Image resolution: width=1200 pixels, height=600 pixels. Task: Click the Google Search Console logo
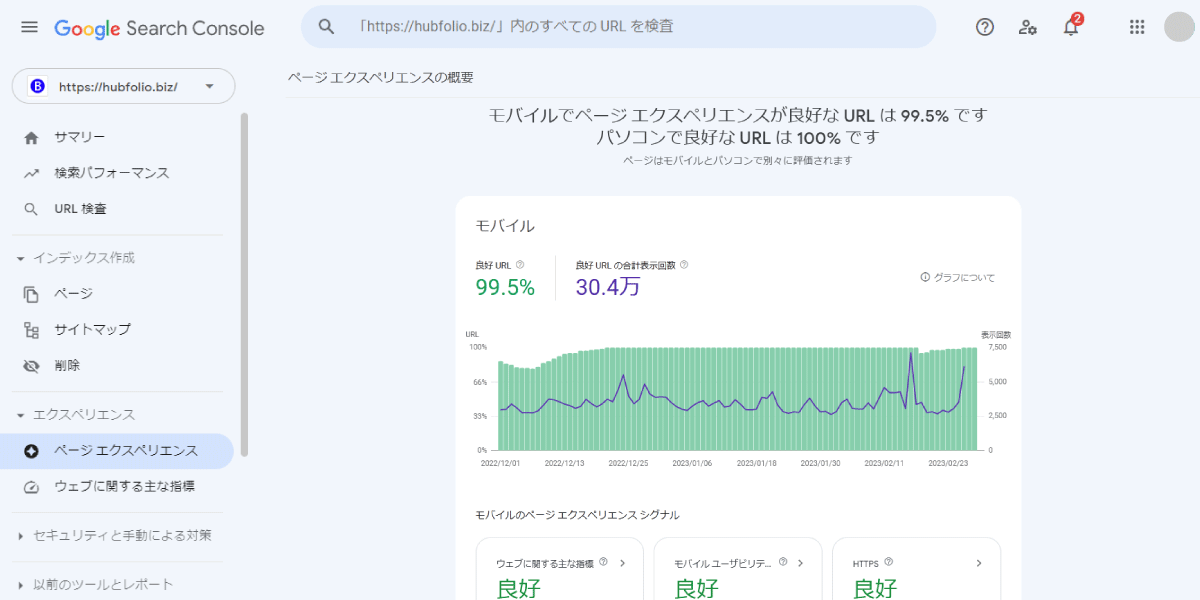[159, 28]
